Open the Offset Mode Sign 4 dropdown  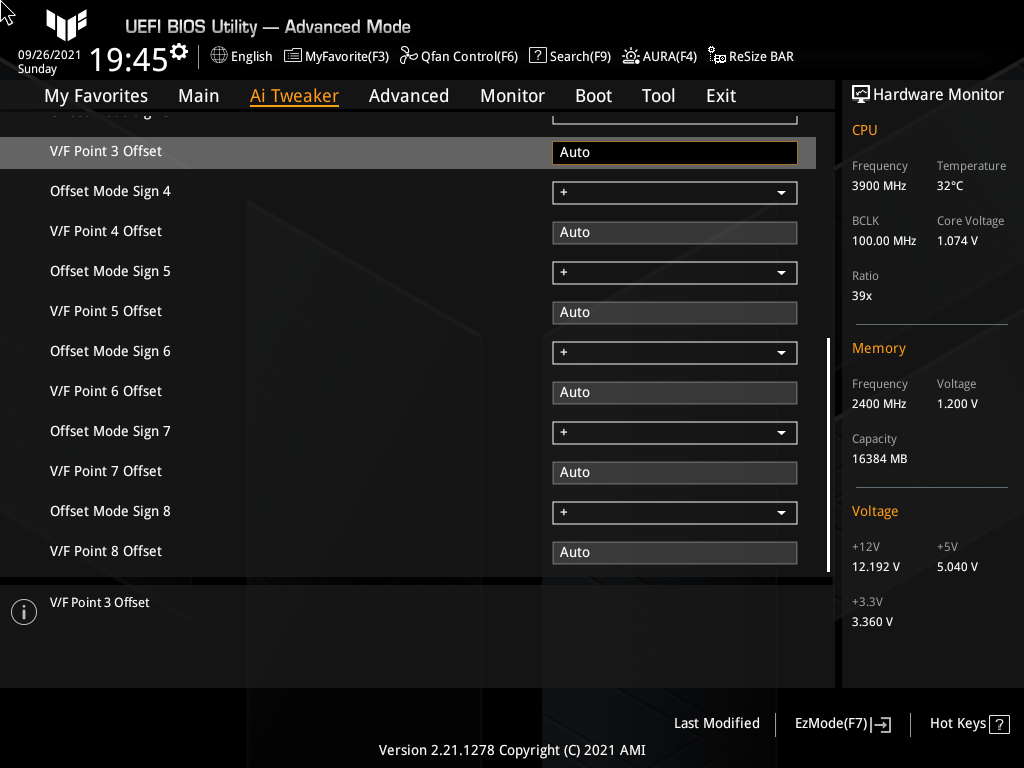[x=674, y=192]
